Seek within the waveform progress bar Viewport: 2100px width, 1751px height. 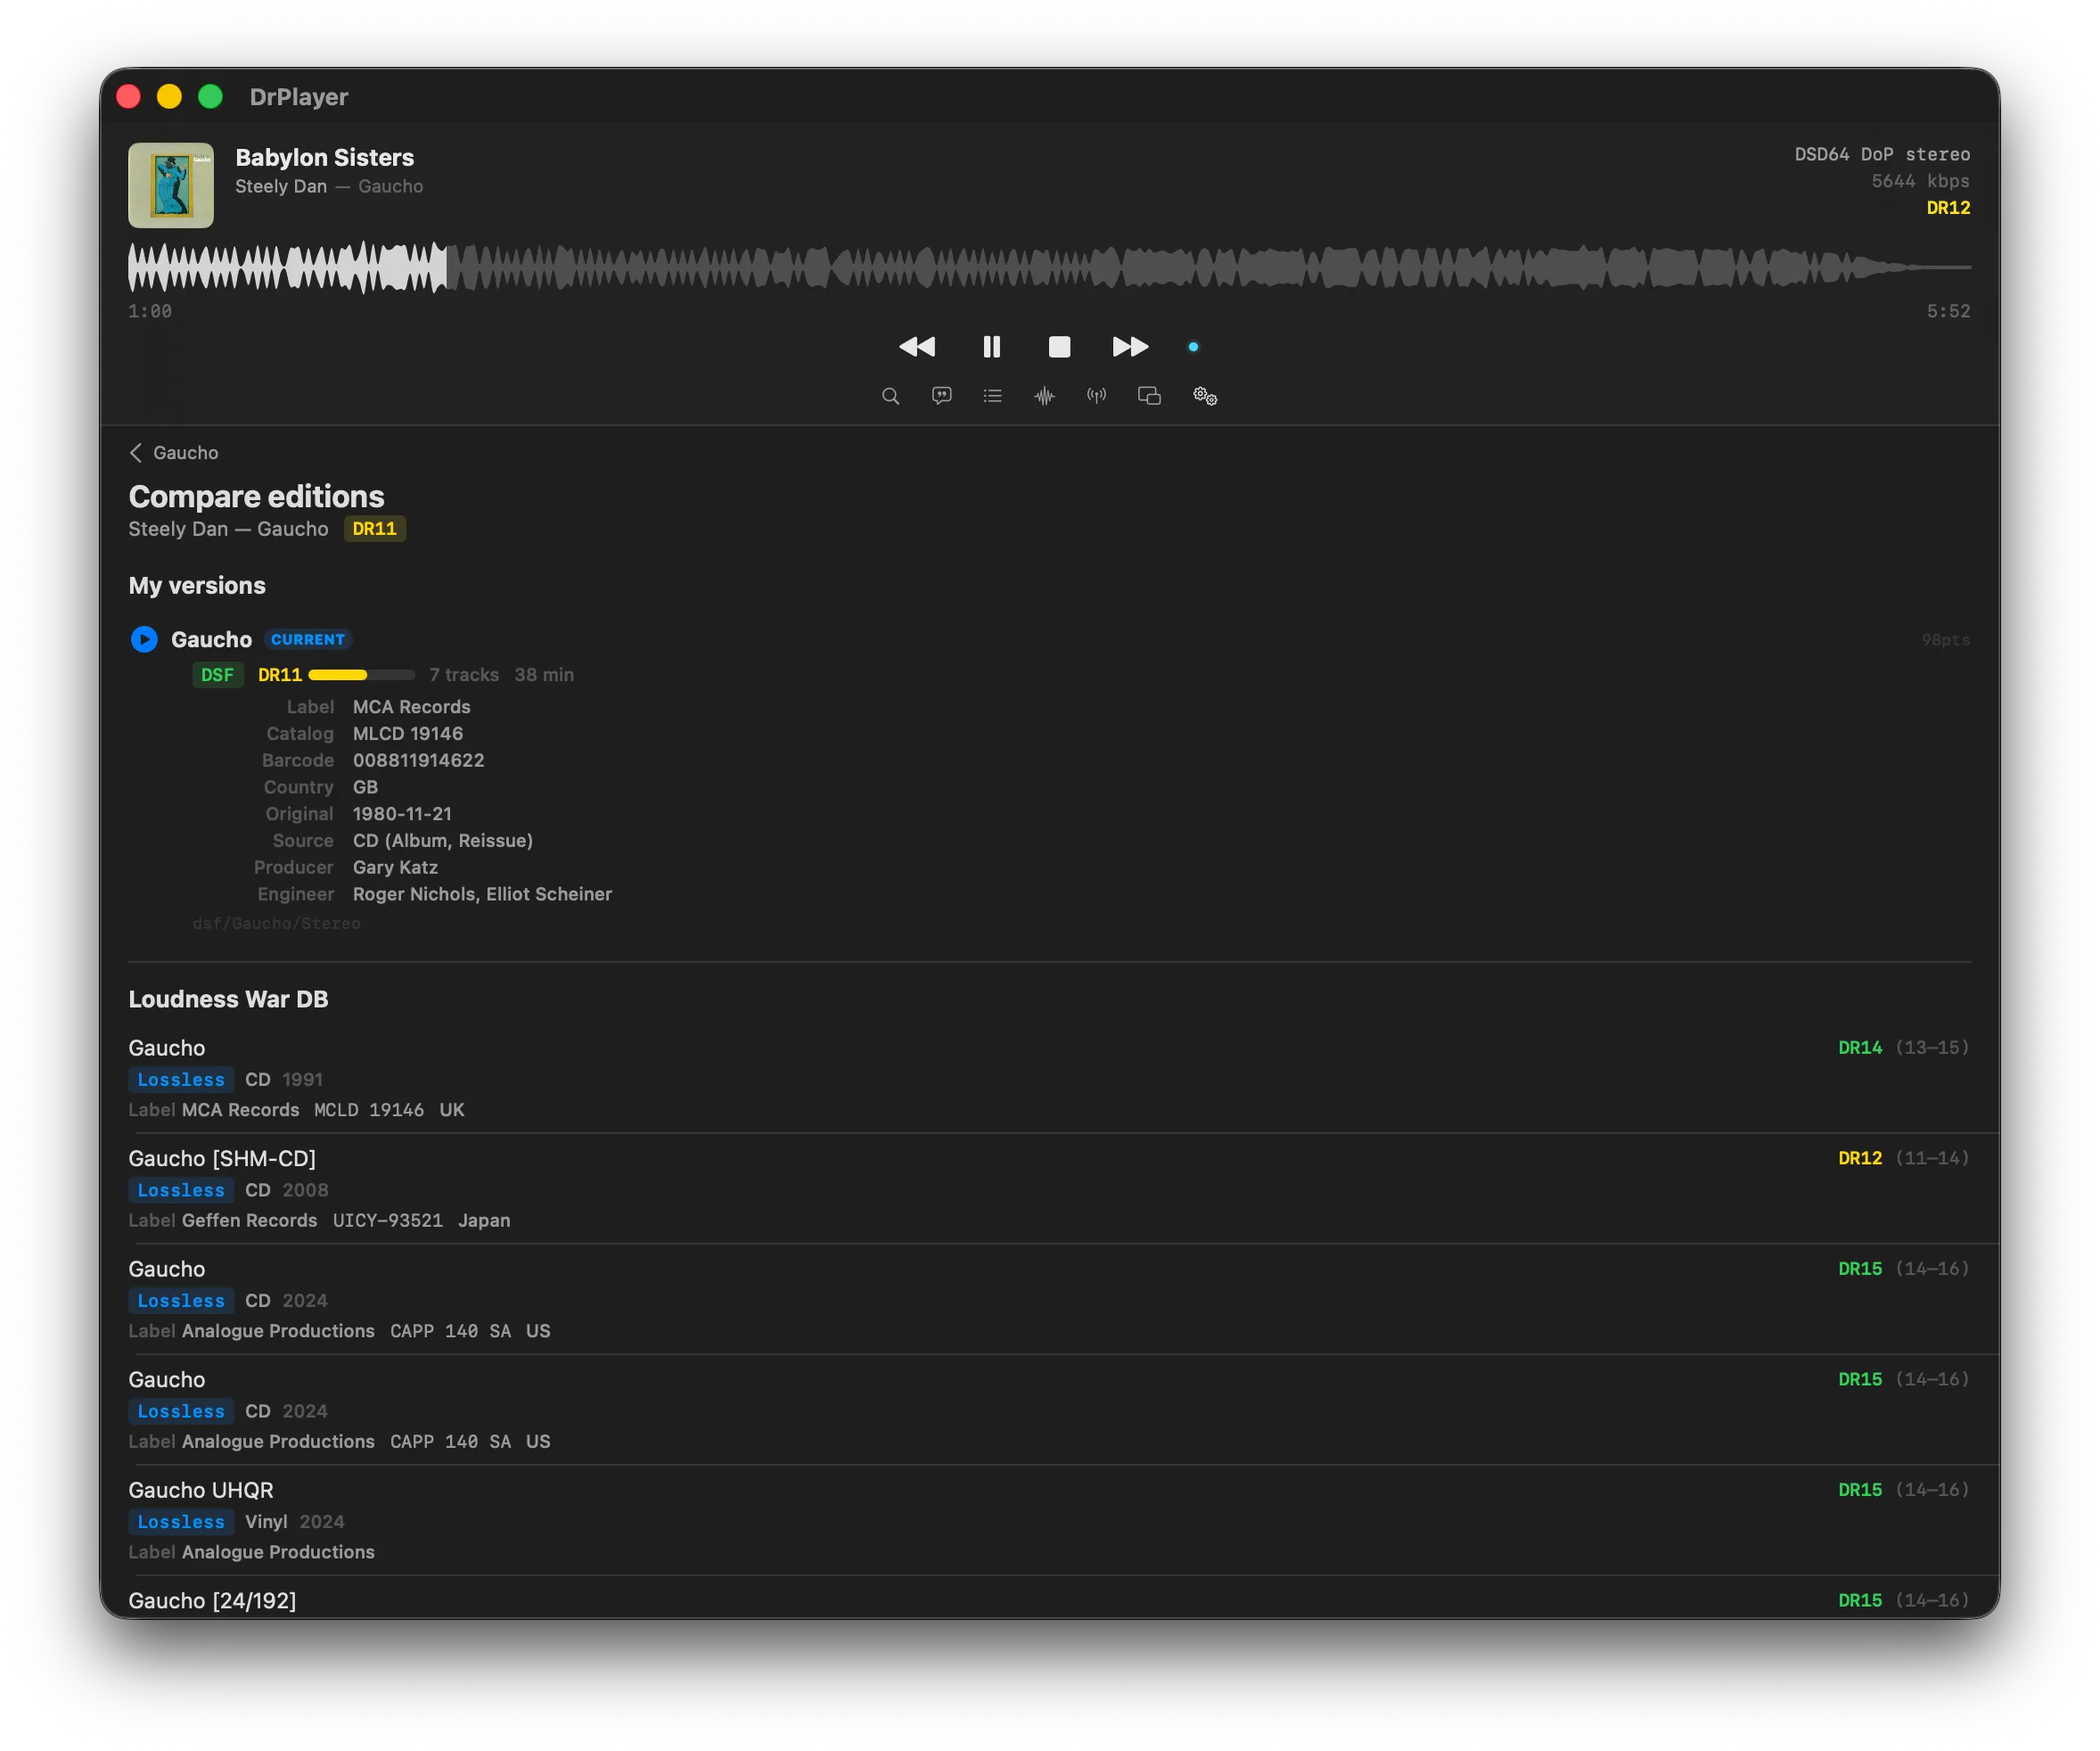(x=1049, y=268)
